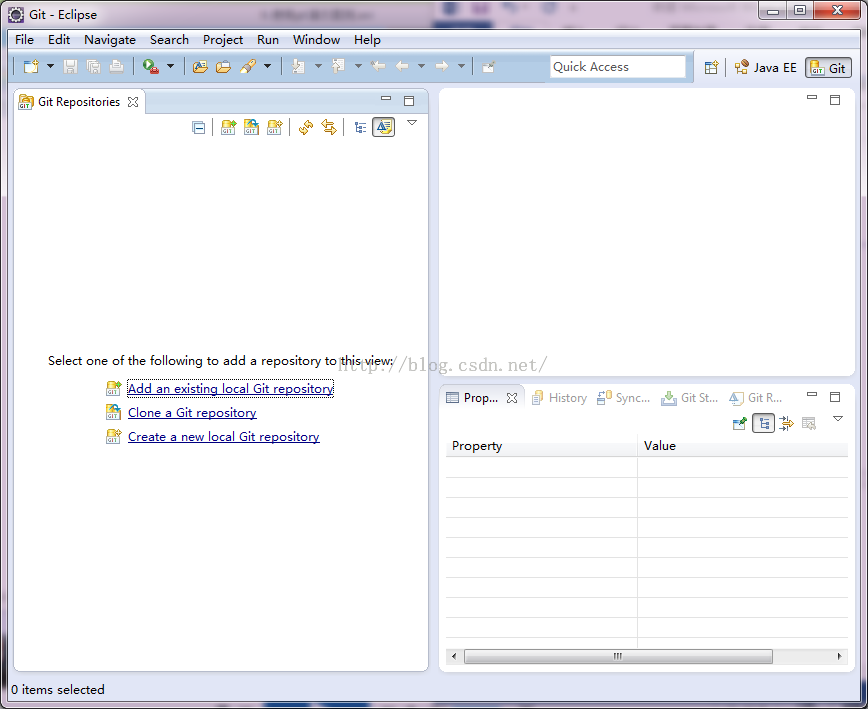Click the Run/Debug launch icon
The width and height of the screenshot is (868, 709).
pos(151,67)
